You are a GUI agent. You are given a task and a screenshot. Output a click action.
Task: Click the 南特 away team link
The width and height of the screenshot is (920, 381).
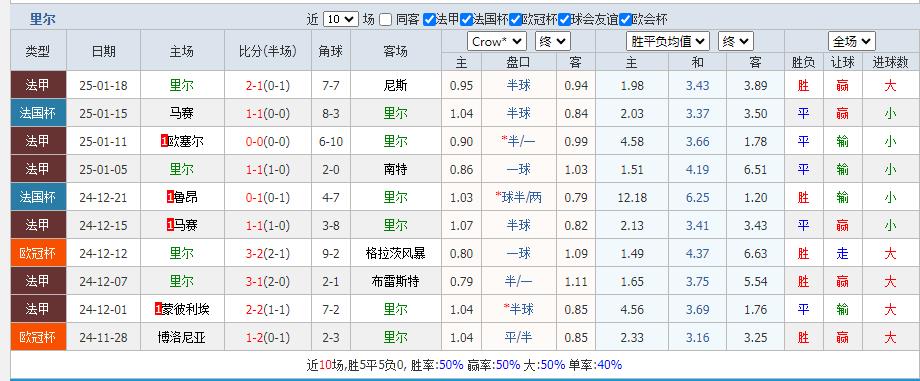pyautogui.click(x=396, y=170)
